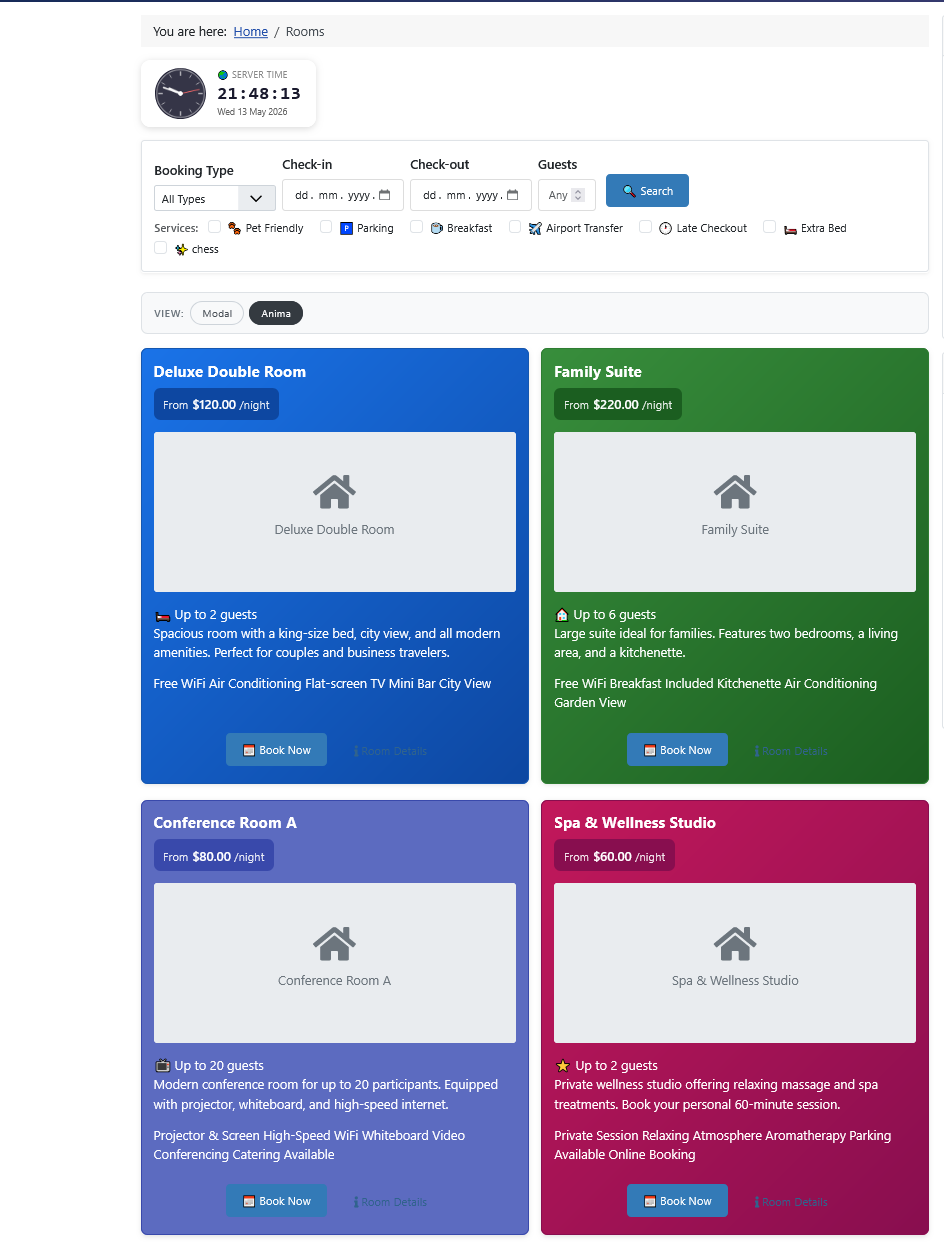Book Now for Family Suite
This screenshot has width=944, height=1243.
click(x=677, y=750)
